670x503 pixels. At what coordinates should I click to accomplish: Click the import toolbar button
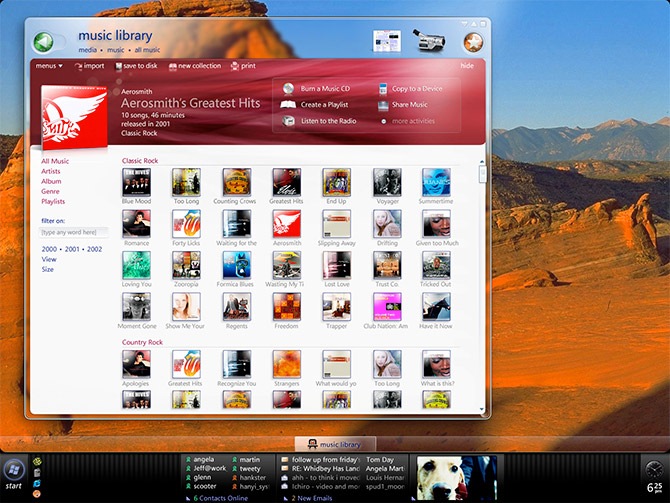tap(88, 66)
